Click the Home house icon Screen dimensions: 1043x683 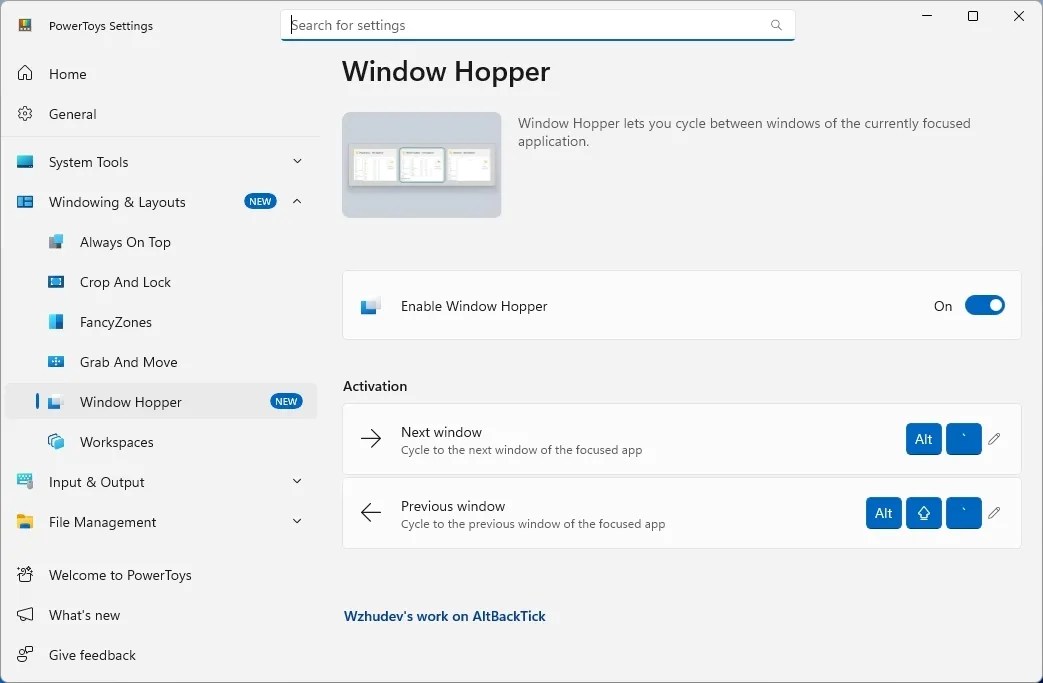(25, 73)
